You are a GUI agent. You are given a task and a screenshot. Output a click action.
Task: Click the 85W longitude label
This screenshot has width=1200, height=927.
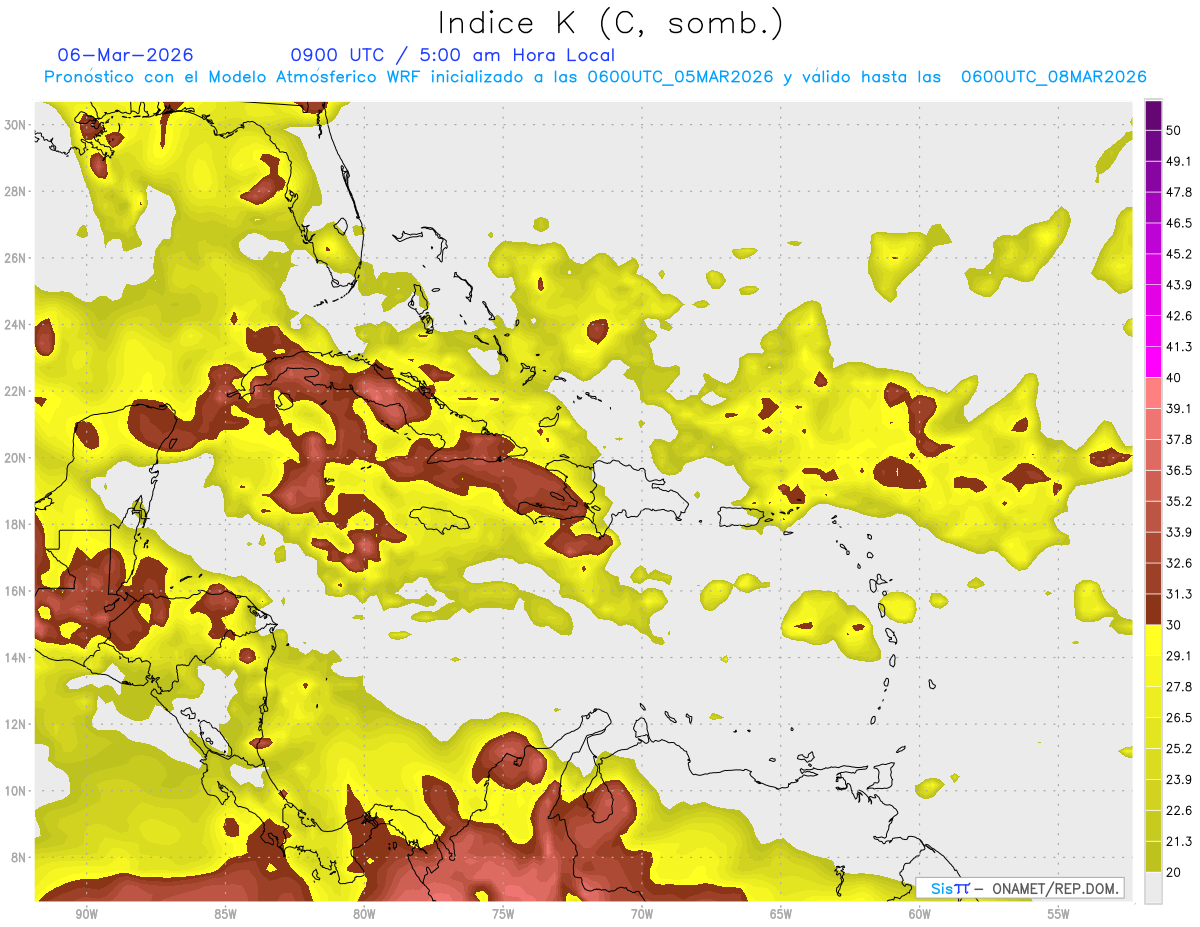[225, 914]
